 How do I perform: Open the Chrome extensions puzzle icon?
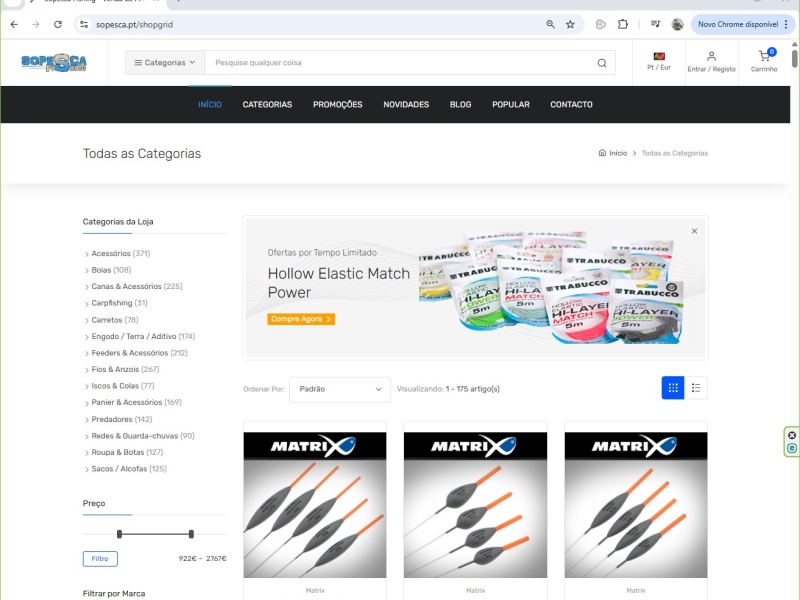tap(623, 24)
